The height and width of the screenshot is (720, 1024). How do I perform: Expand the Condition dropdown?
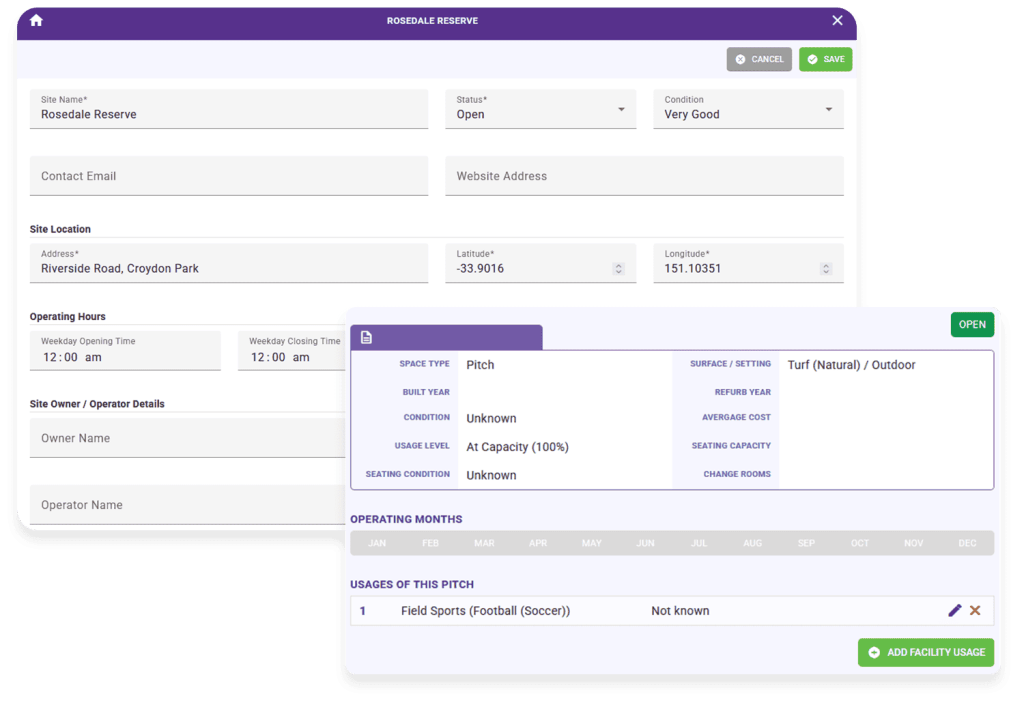[x=748, y=109]
